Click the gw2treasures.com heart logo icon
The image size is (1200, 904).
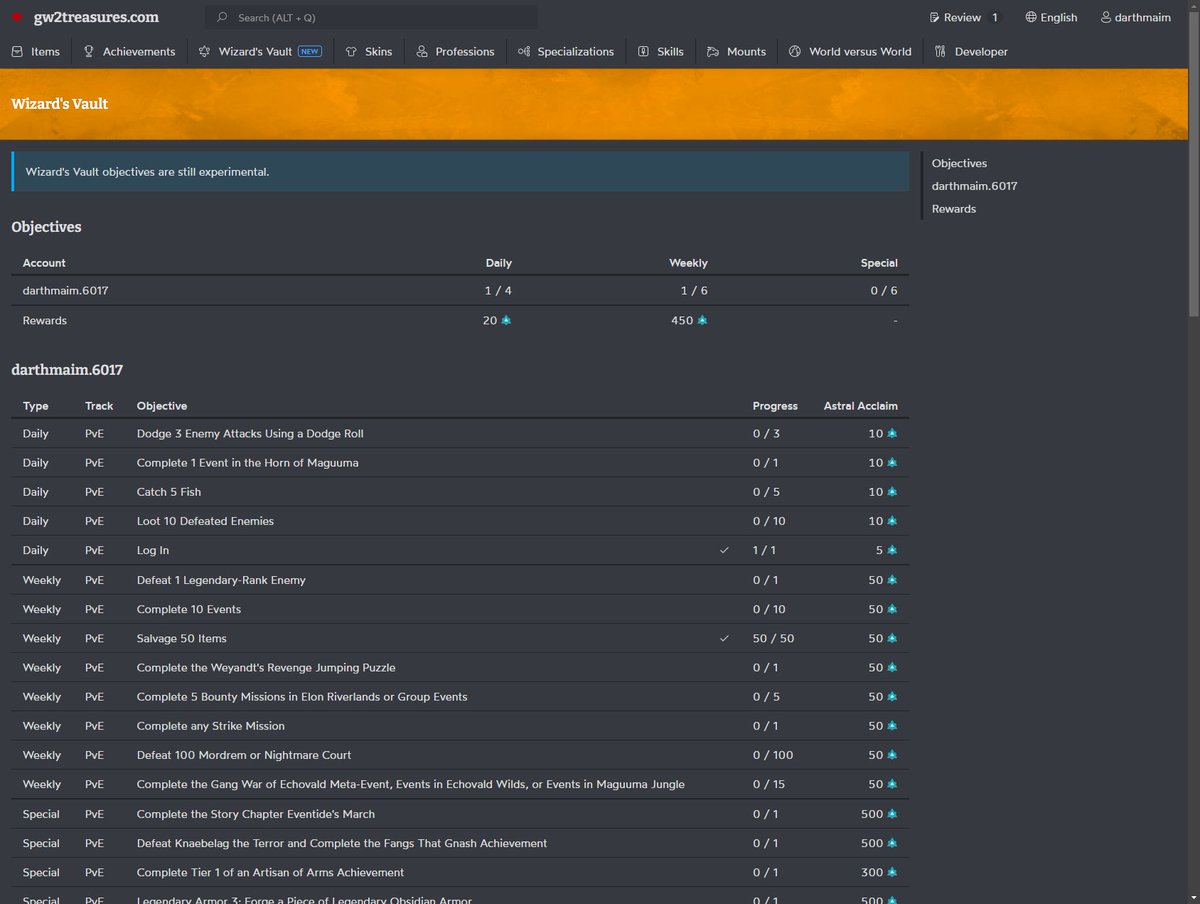coord(17,17)
